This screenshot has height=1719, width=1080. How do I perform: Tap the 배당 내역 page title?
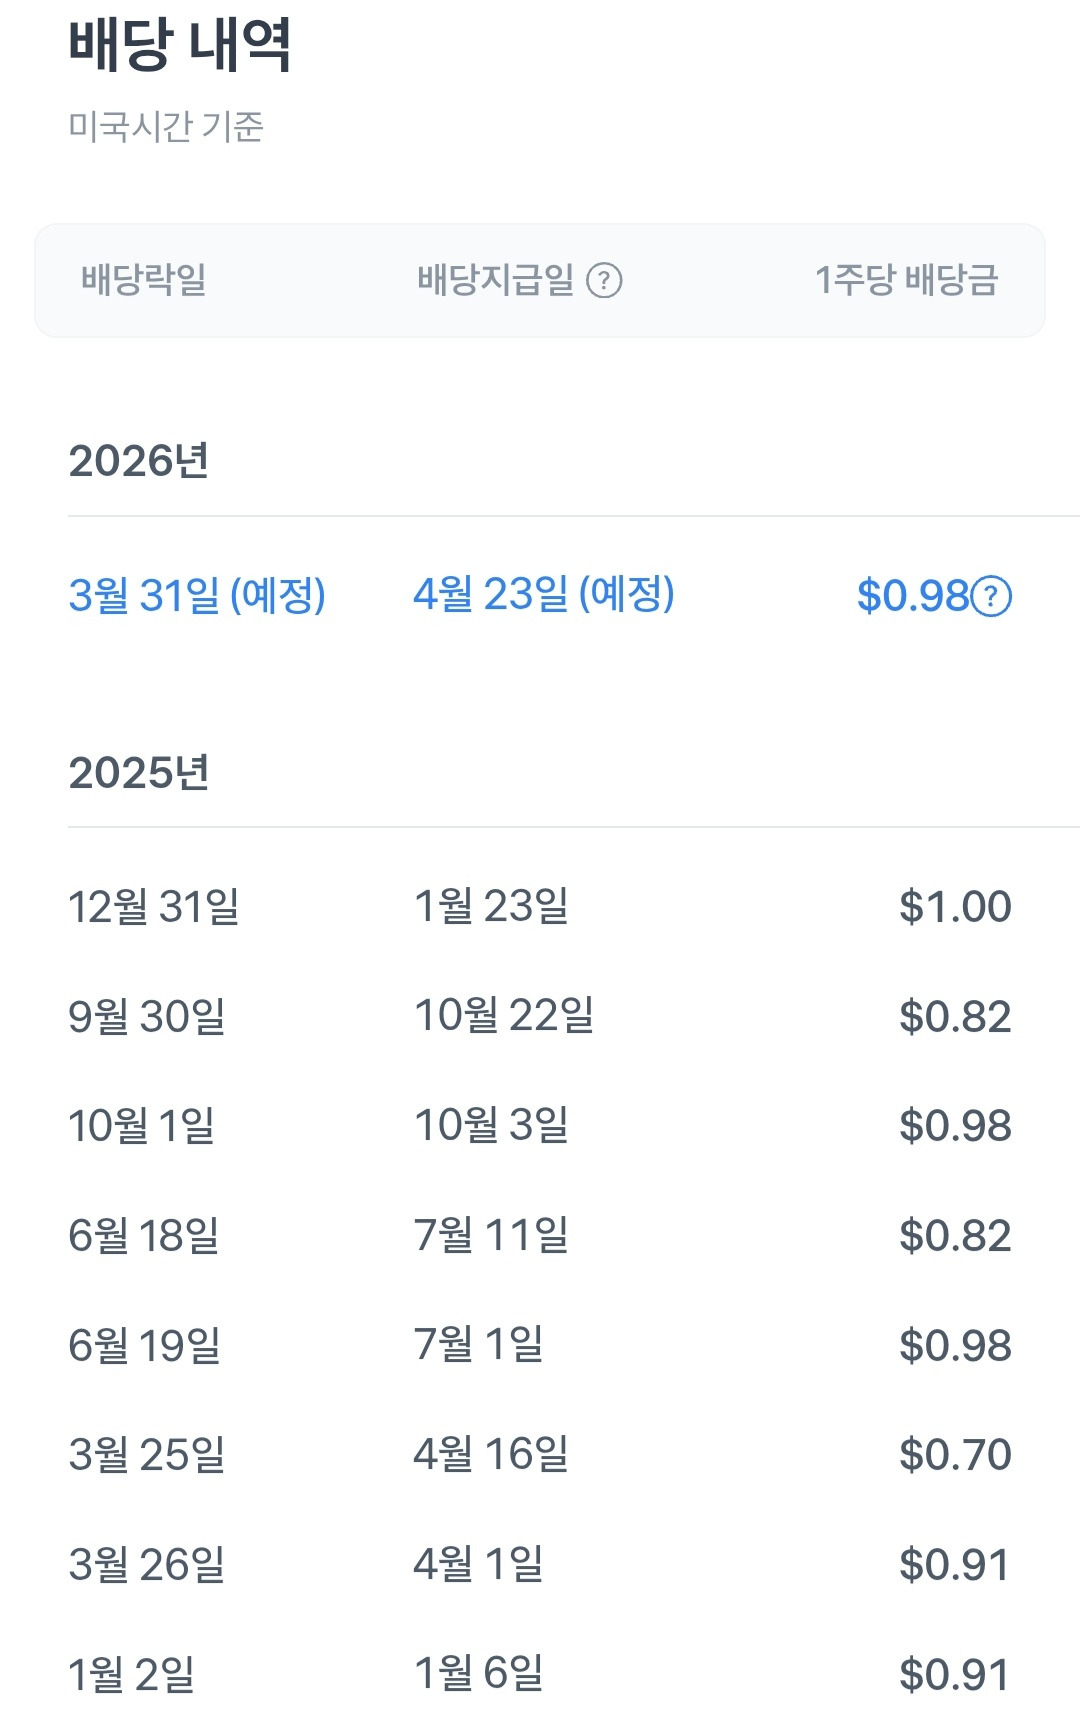pyautogui.click(x=180, y=45)
